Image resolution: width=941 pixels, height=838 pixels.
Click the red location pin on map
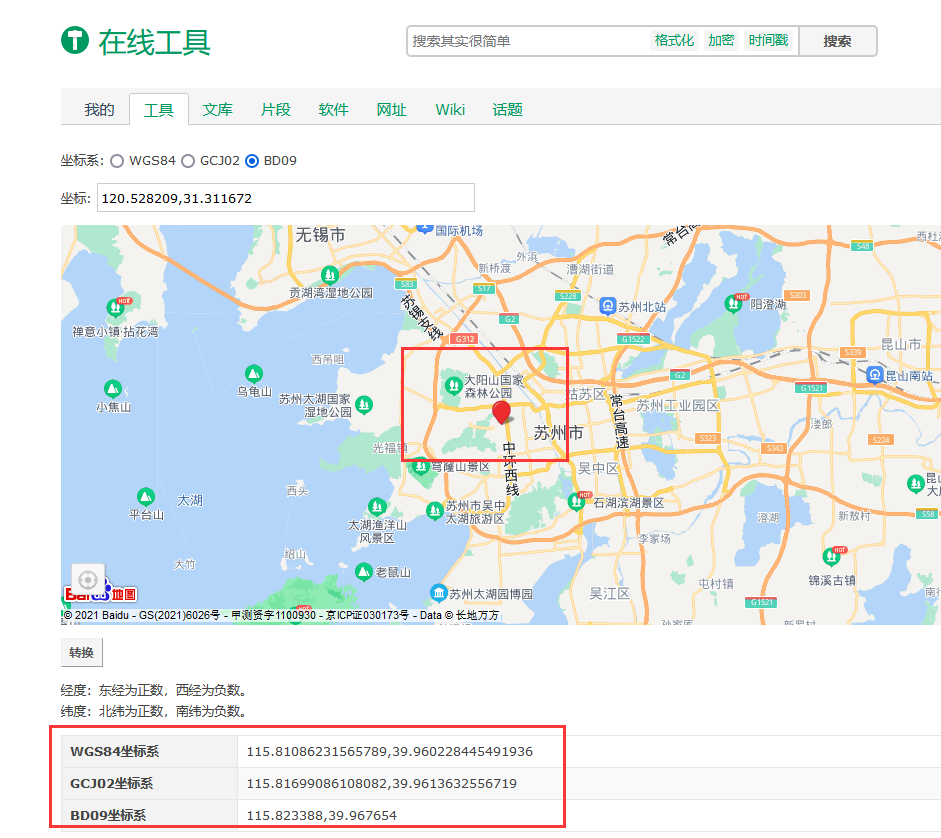pos(501,412)
